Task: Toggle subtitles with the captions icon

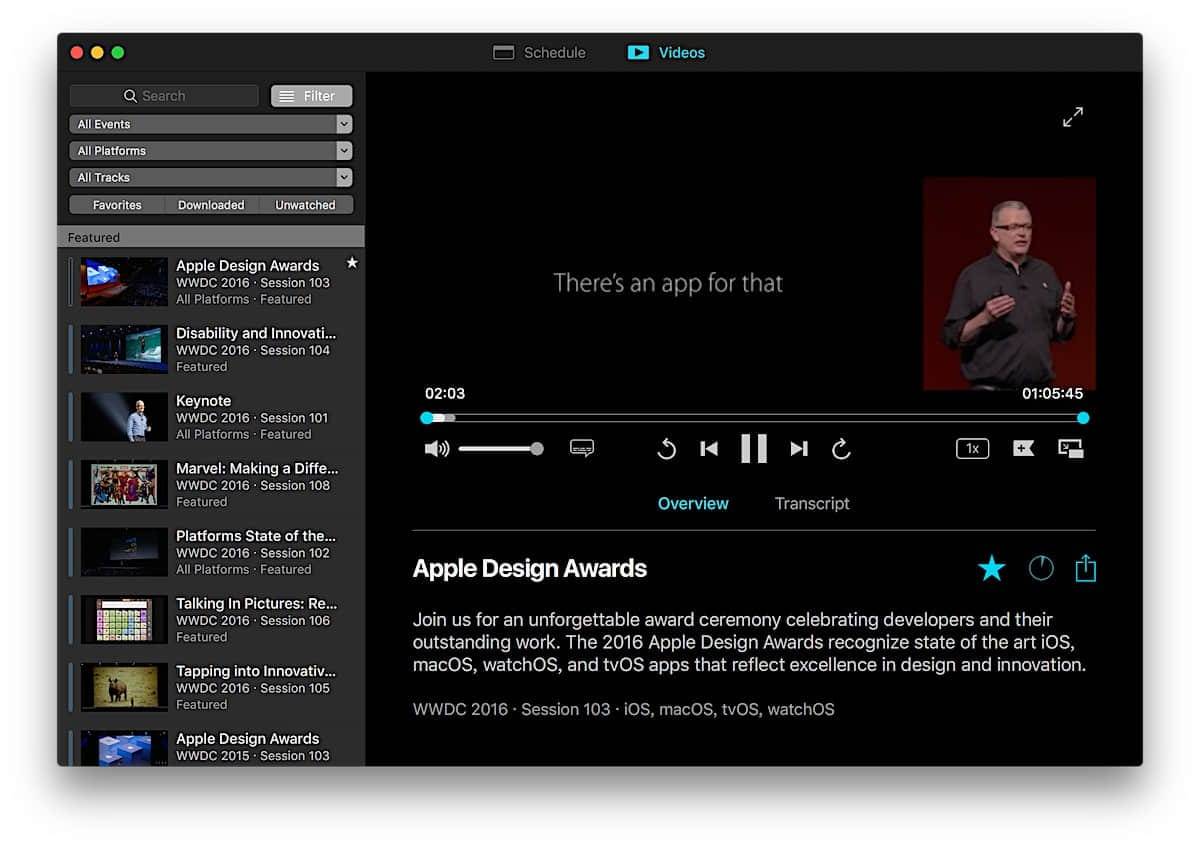Action: pyautogui.click(x=582, y=448)
